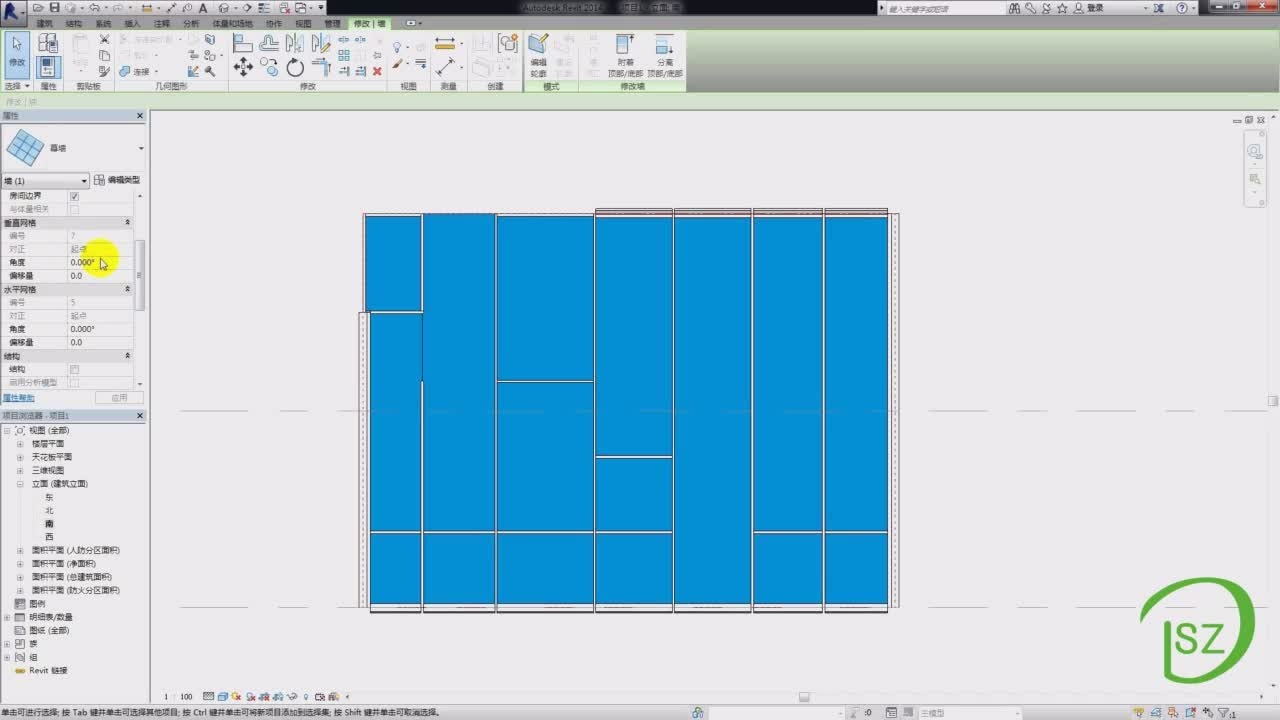1280x720 pixels.
Task: Open the Manage (管理) ribbon tab
Action: tap(332, 23)
